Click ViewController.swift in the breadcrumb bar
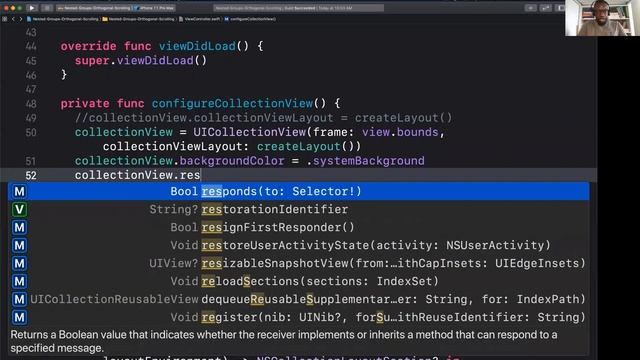The width and height of the screenshot is (640, 360). point(200,19)
